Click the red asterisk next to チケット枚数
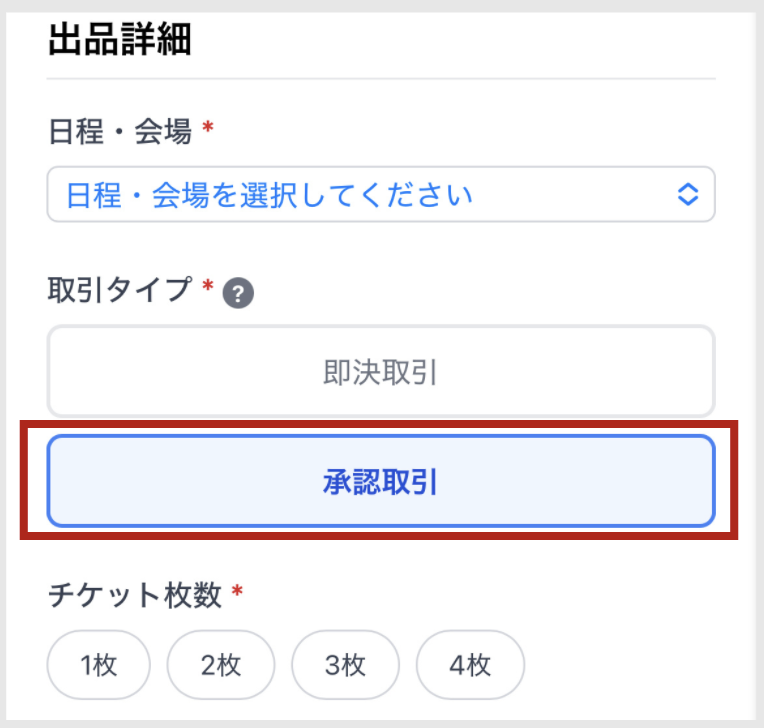This screenshot has height=728, width=764. (x=237, y=592)
